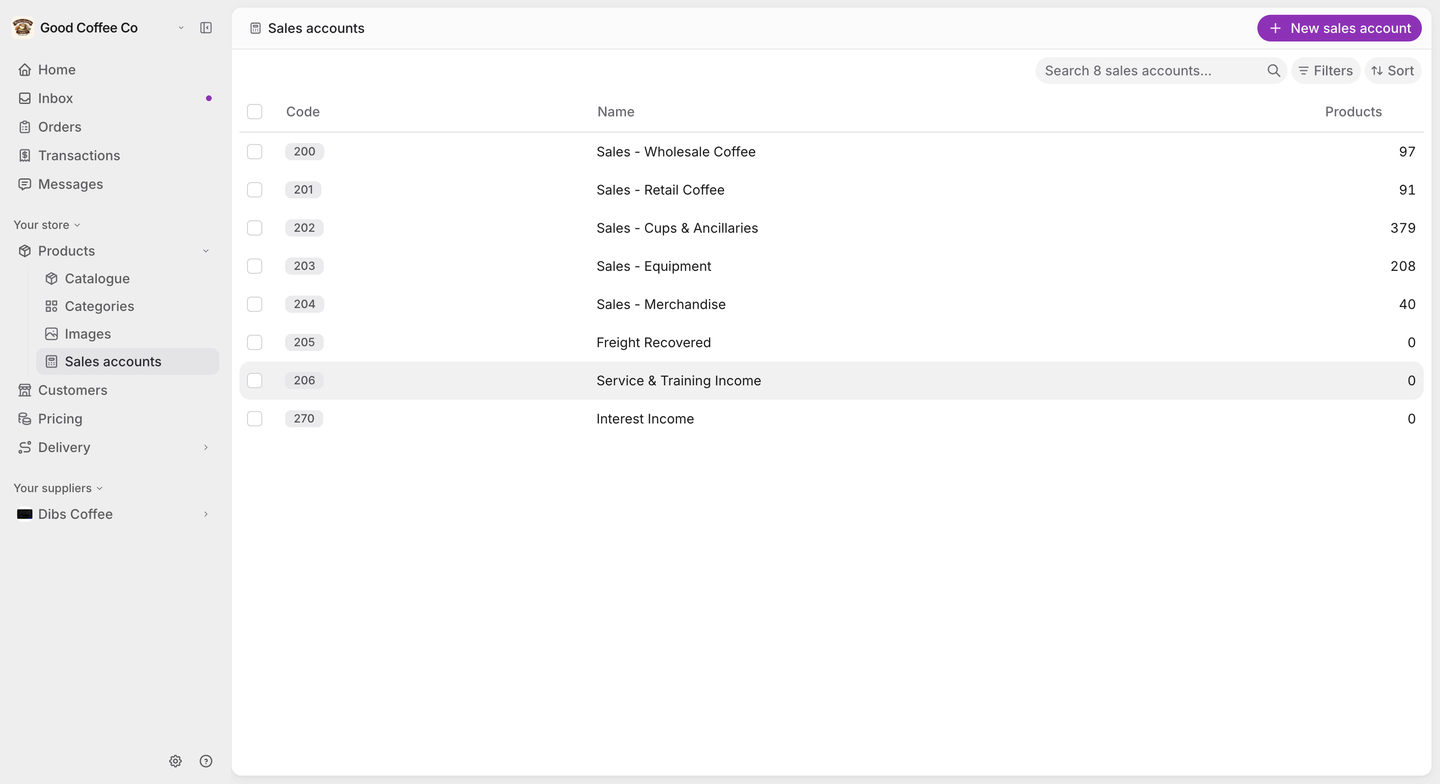1440x784 pixels.
Task: Create a New sales account
Action: click(x=1339, y=28)
